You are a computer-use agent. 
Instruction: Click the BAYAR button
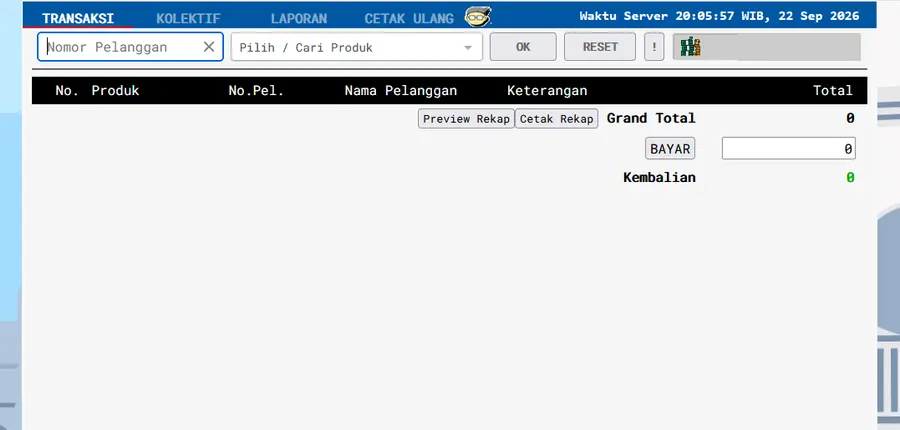click(x=670, y=149)
